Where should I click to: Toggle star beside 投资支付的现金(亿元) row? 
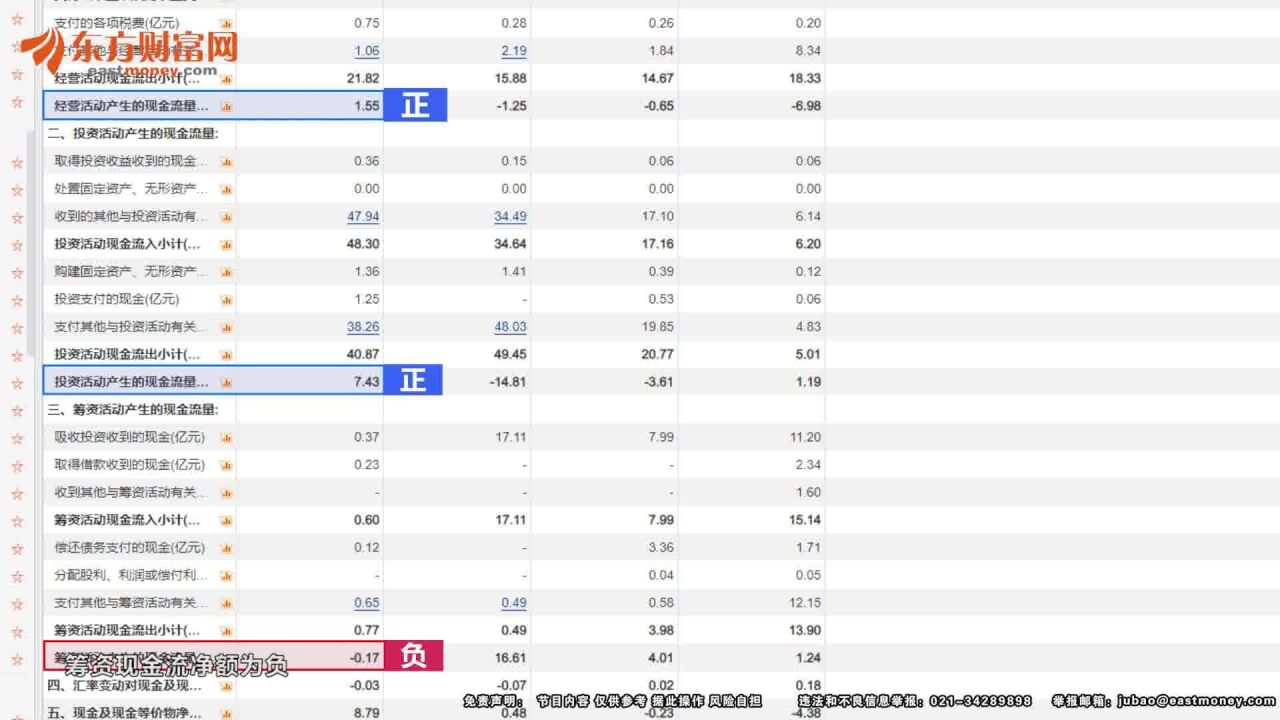16,300
